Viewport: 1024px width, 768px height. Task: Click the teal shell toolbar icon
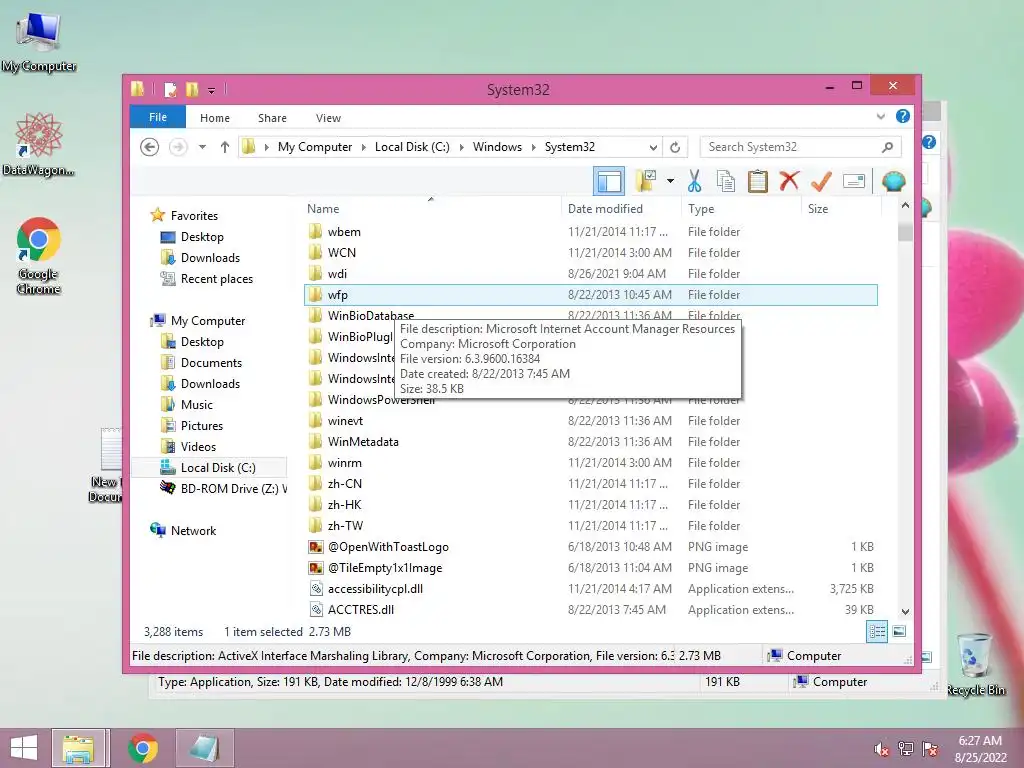pyautogui.click(x=893, y=181)
